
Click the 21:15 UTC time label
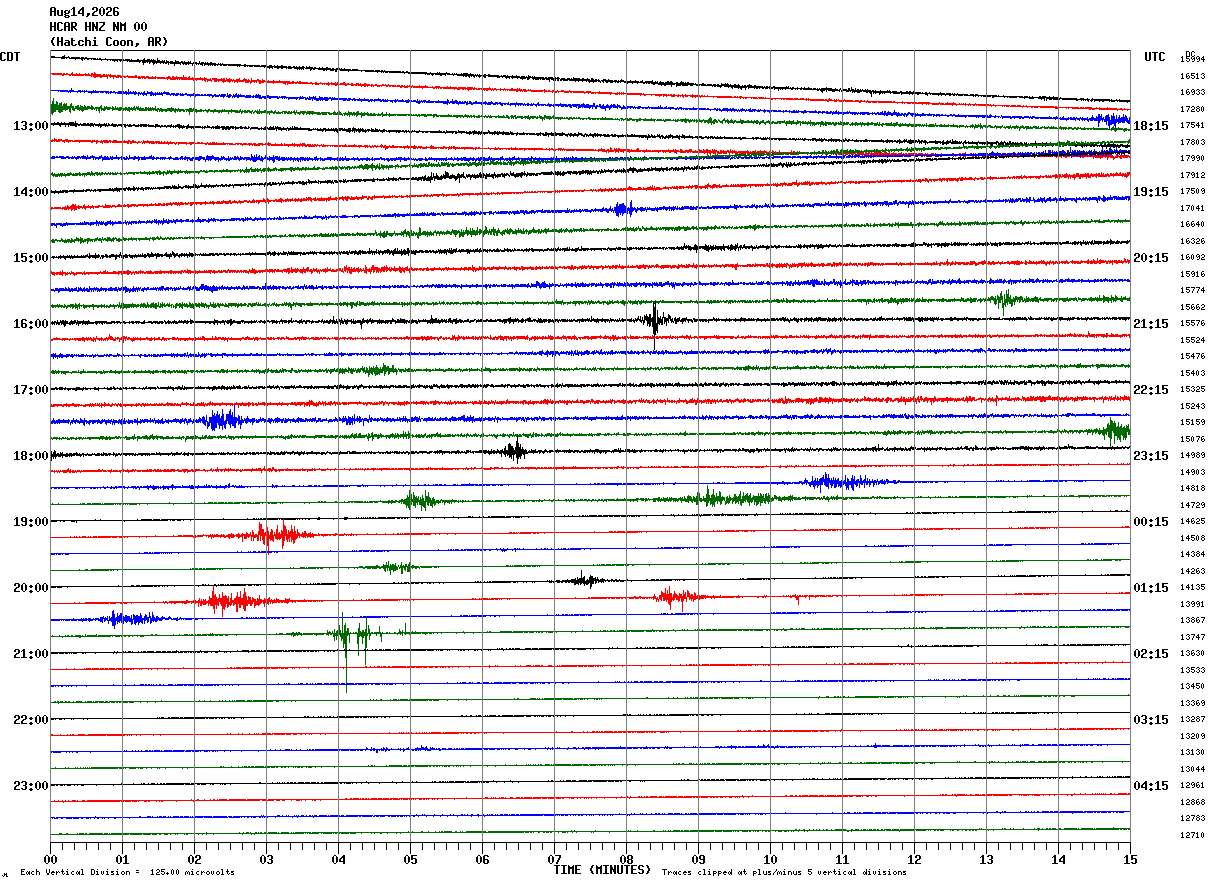point(1151,324)
